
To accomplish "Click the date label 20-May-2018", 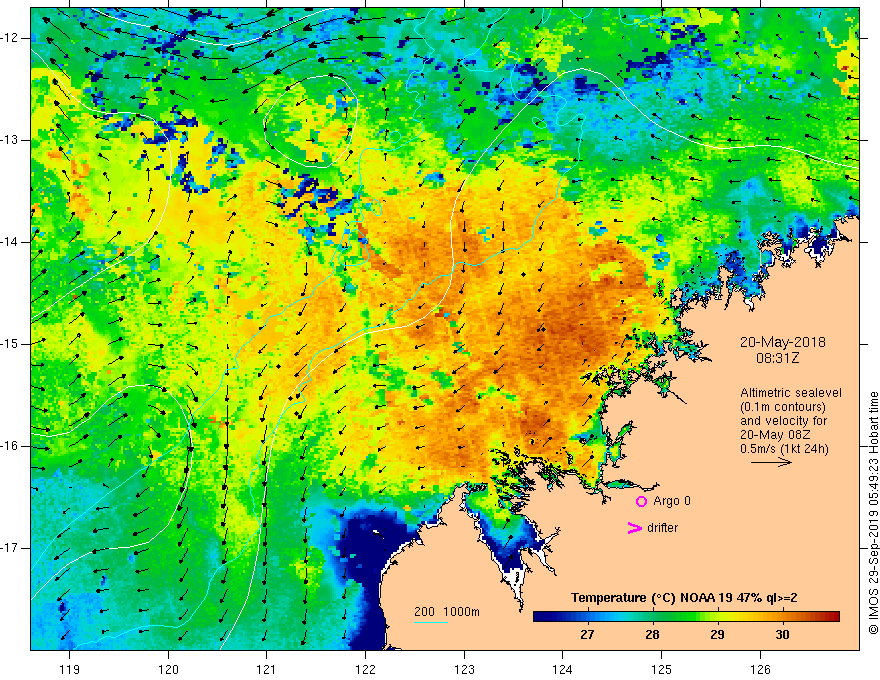I will (x=782, y=342).
